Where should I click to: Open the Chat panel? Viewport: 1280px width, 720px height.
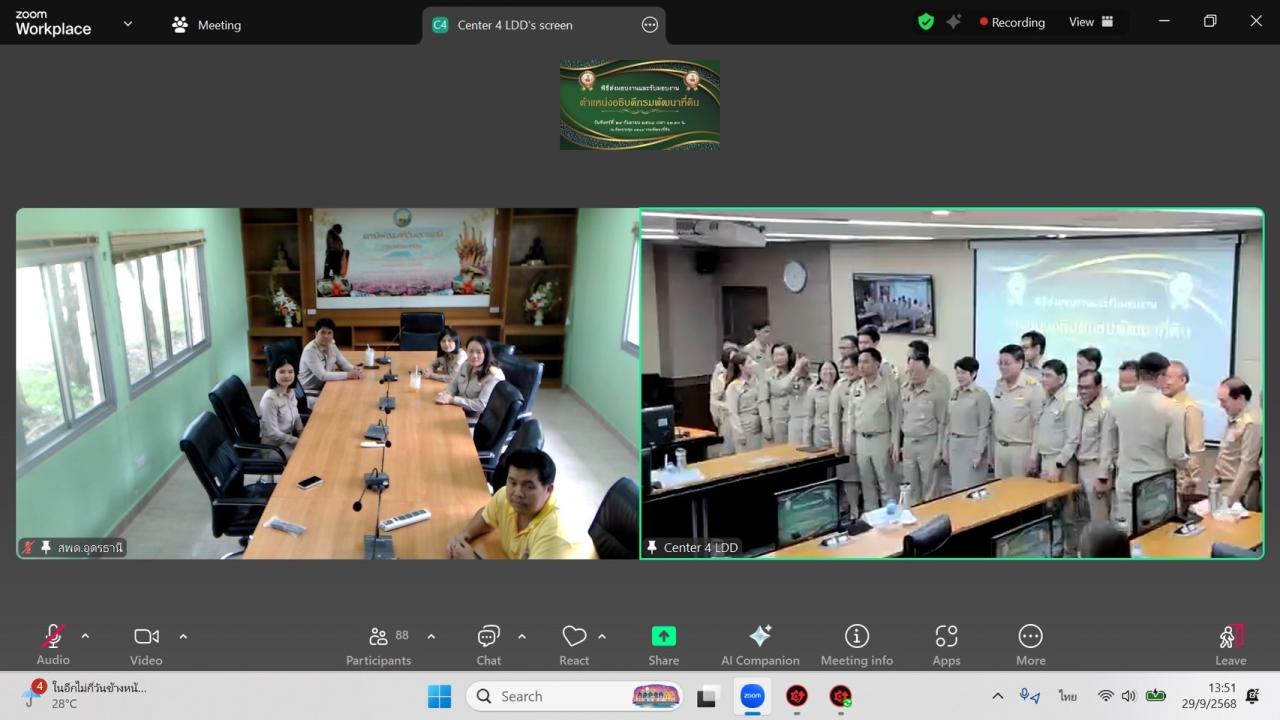488,644
